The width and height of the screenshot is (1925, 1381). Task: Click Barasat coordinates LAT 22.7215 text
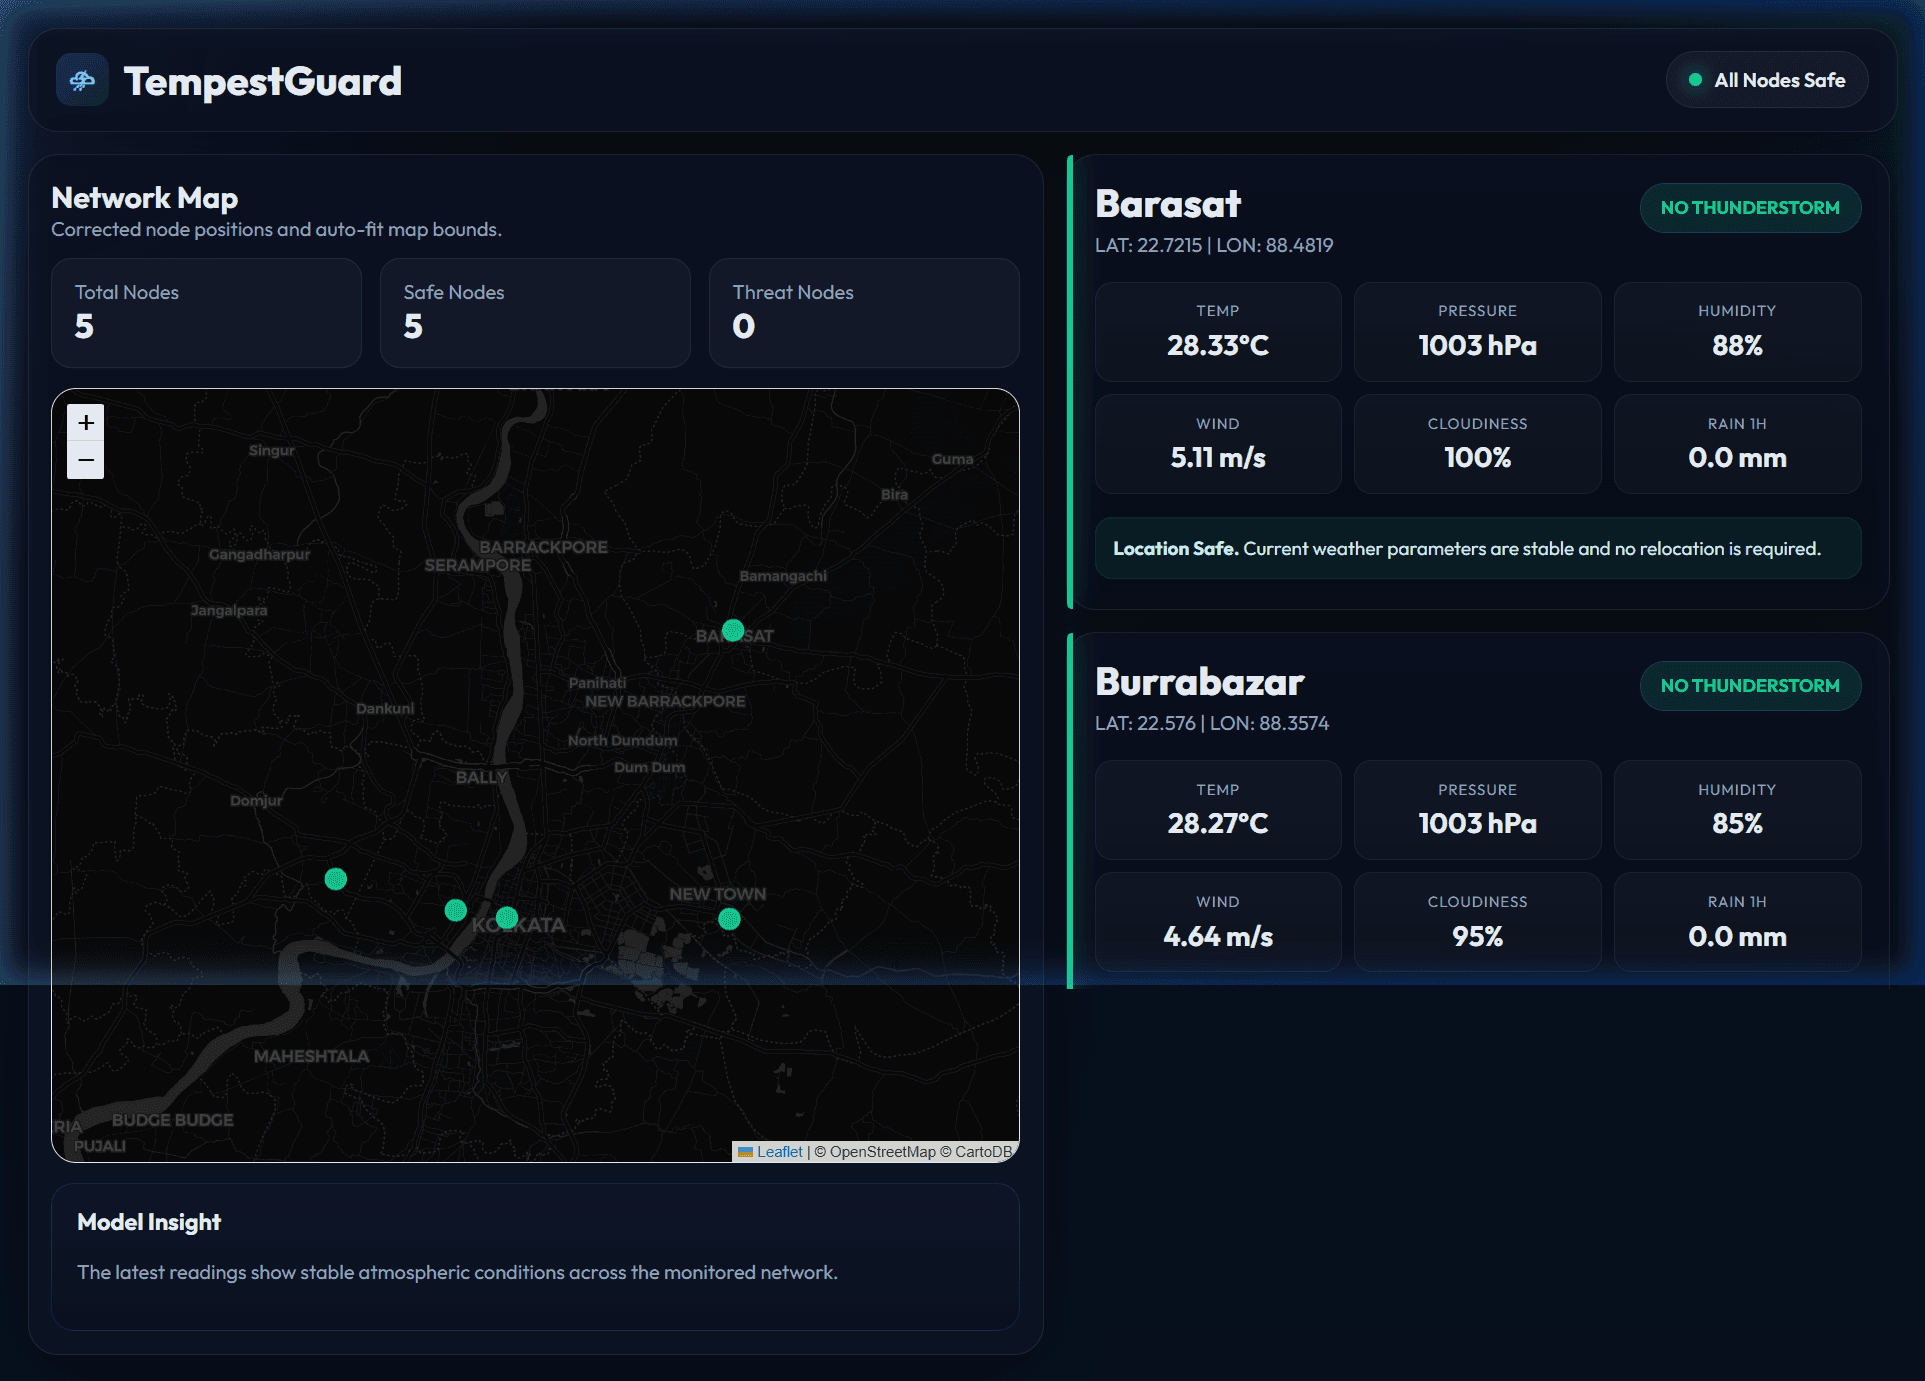[1214, 245]
